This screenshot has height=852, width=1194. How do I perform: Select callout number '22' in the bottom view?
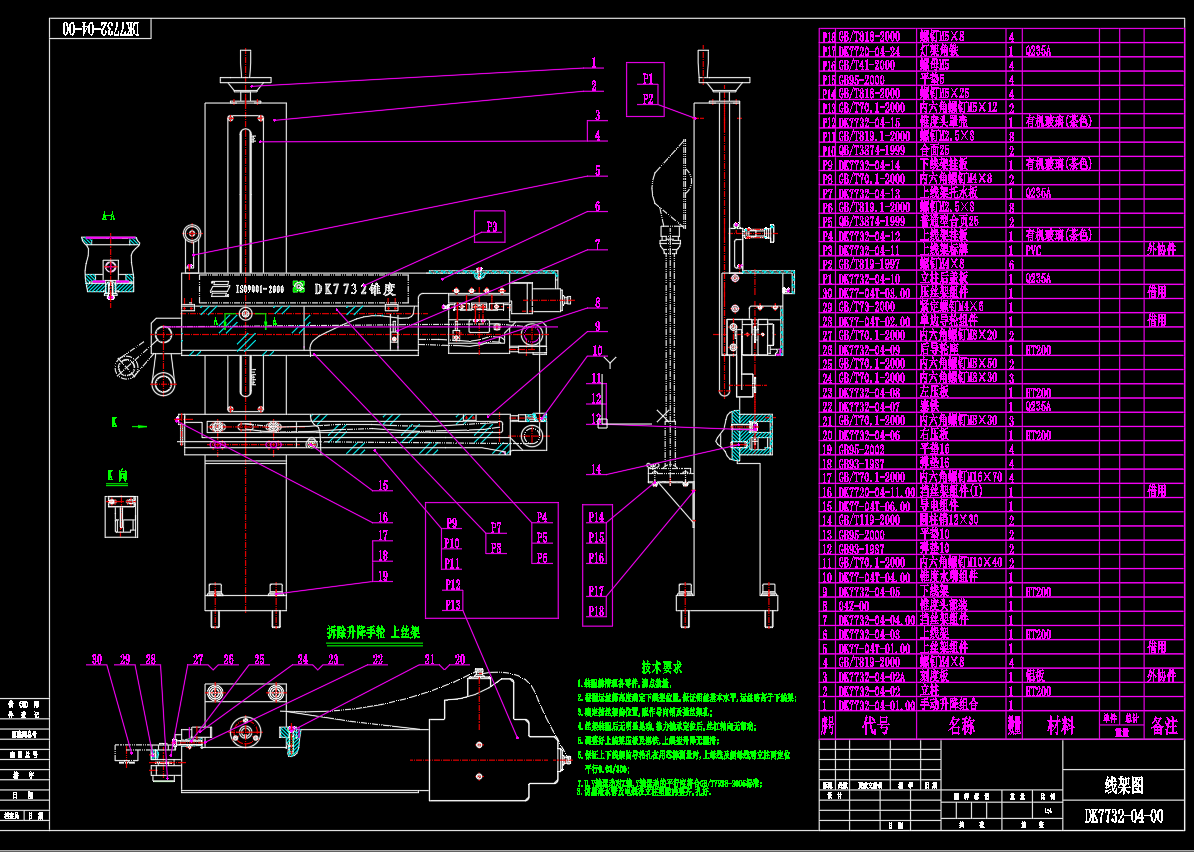click(378, 660)
